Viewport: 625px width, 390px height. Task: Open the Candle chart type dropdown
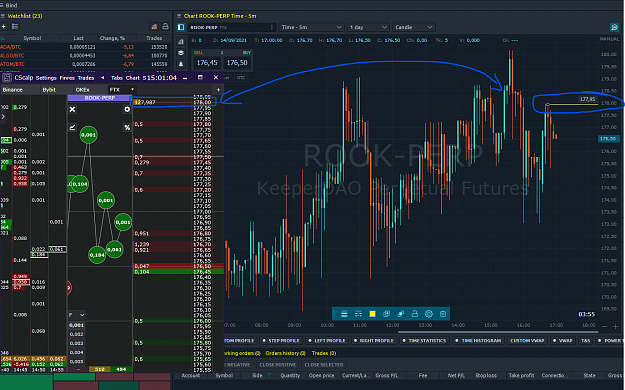pyautogui.click(x=413, y=27)
